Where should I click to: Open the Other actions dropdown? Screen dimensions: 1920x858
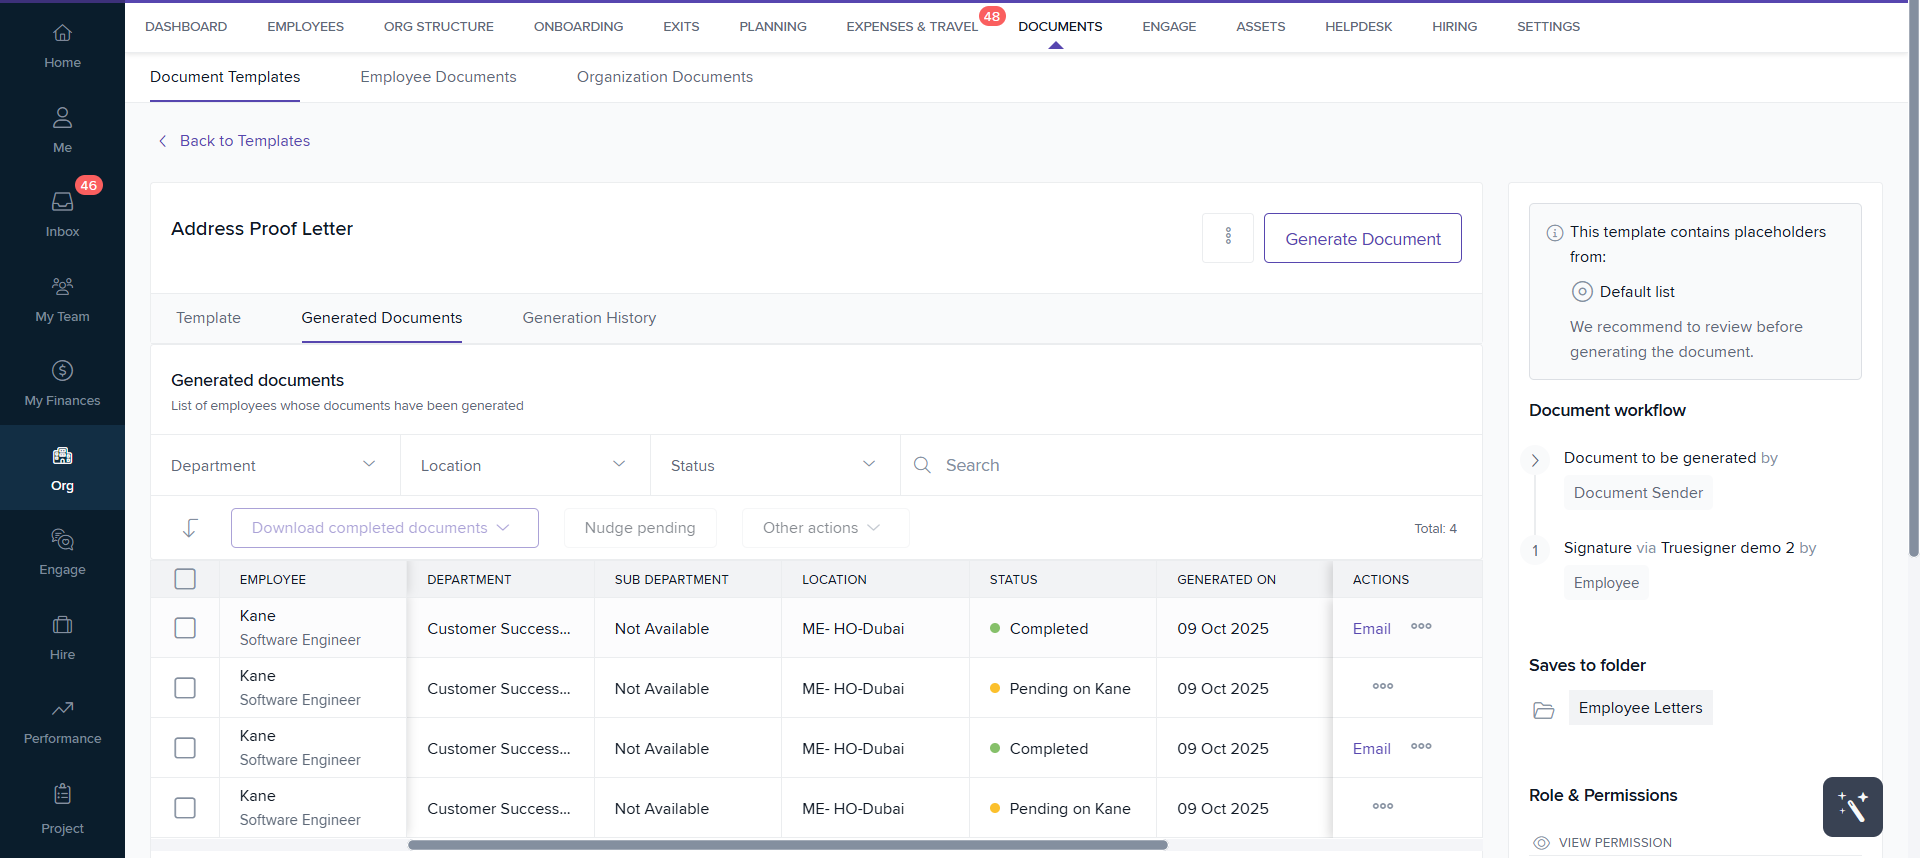coord(825,528)
